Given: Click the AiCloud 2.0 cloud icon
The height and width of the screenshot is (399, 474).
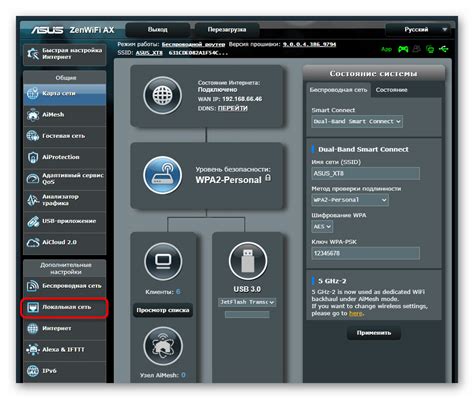Looking at the screenshot, I should pyautogui.click(x=33, y=242).
